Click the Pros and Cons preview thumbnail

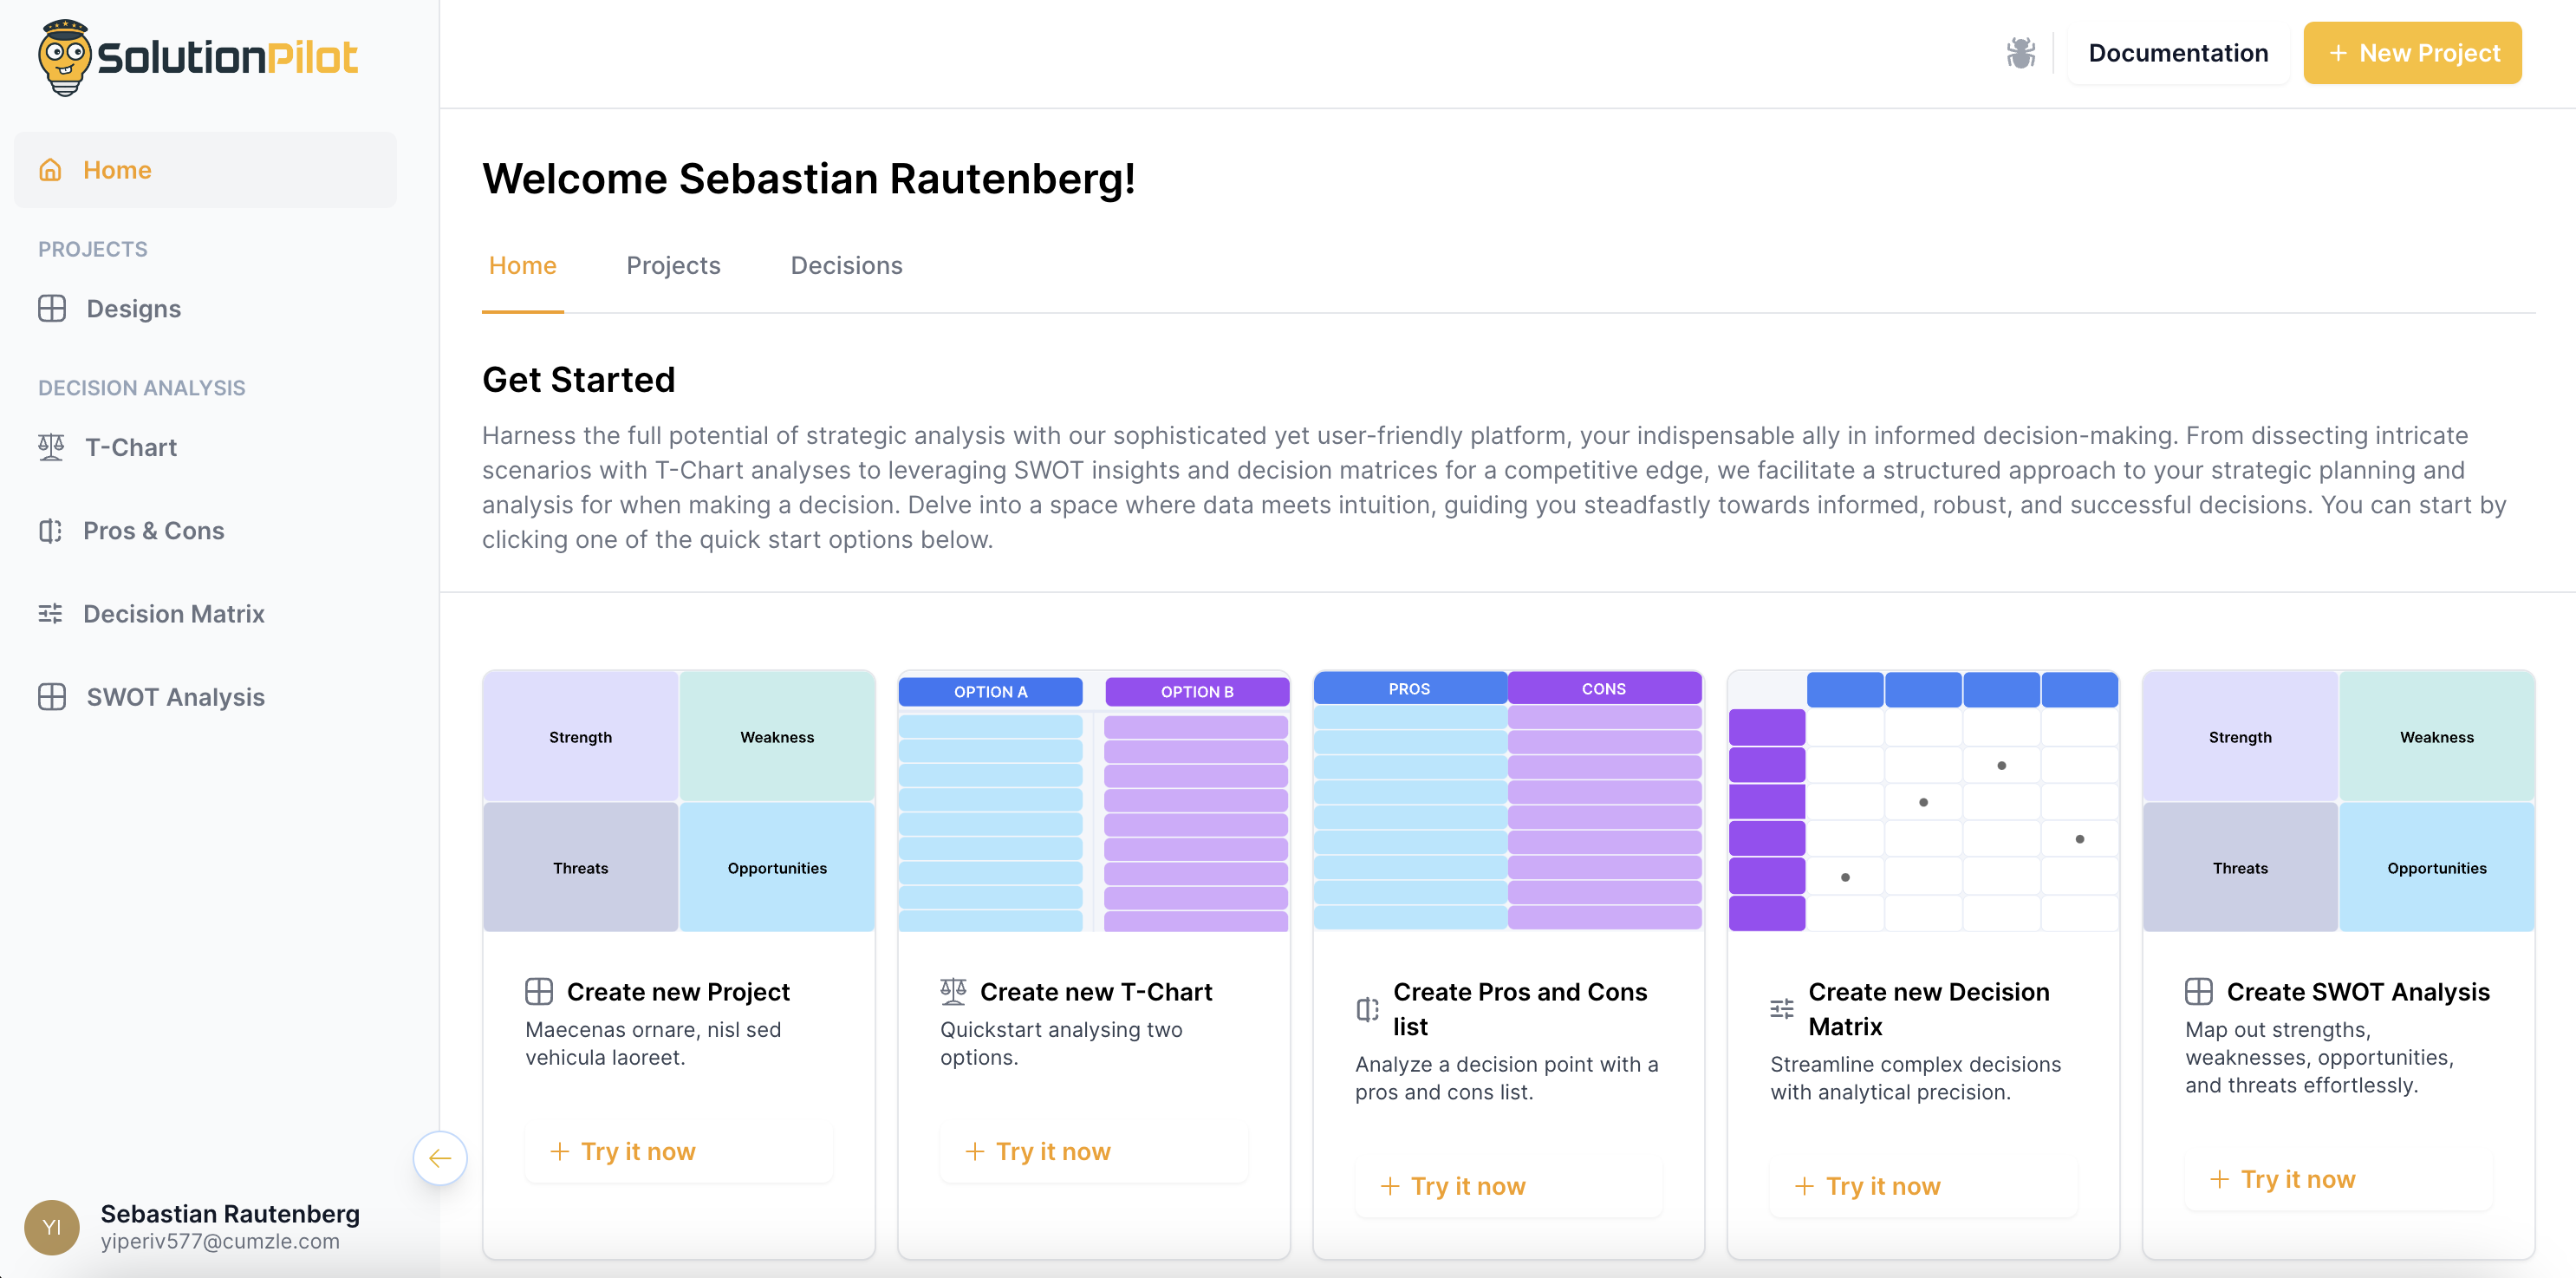pos(1507,800)
